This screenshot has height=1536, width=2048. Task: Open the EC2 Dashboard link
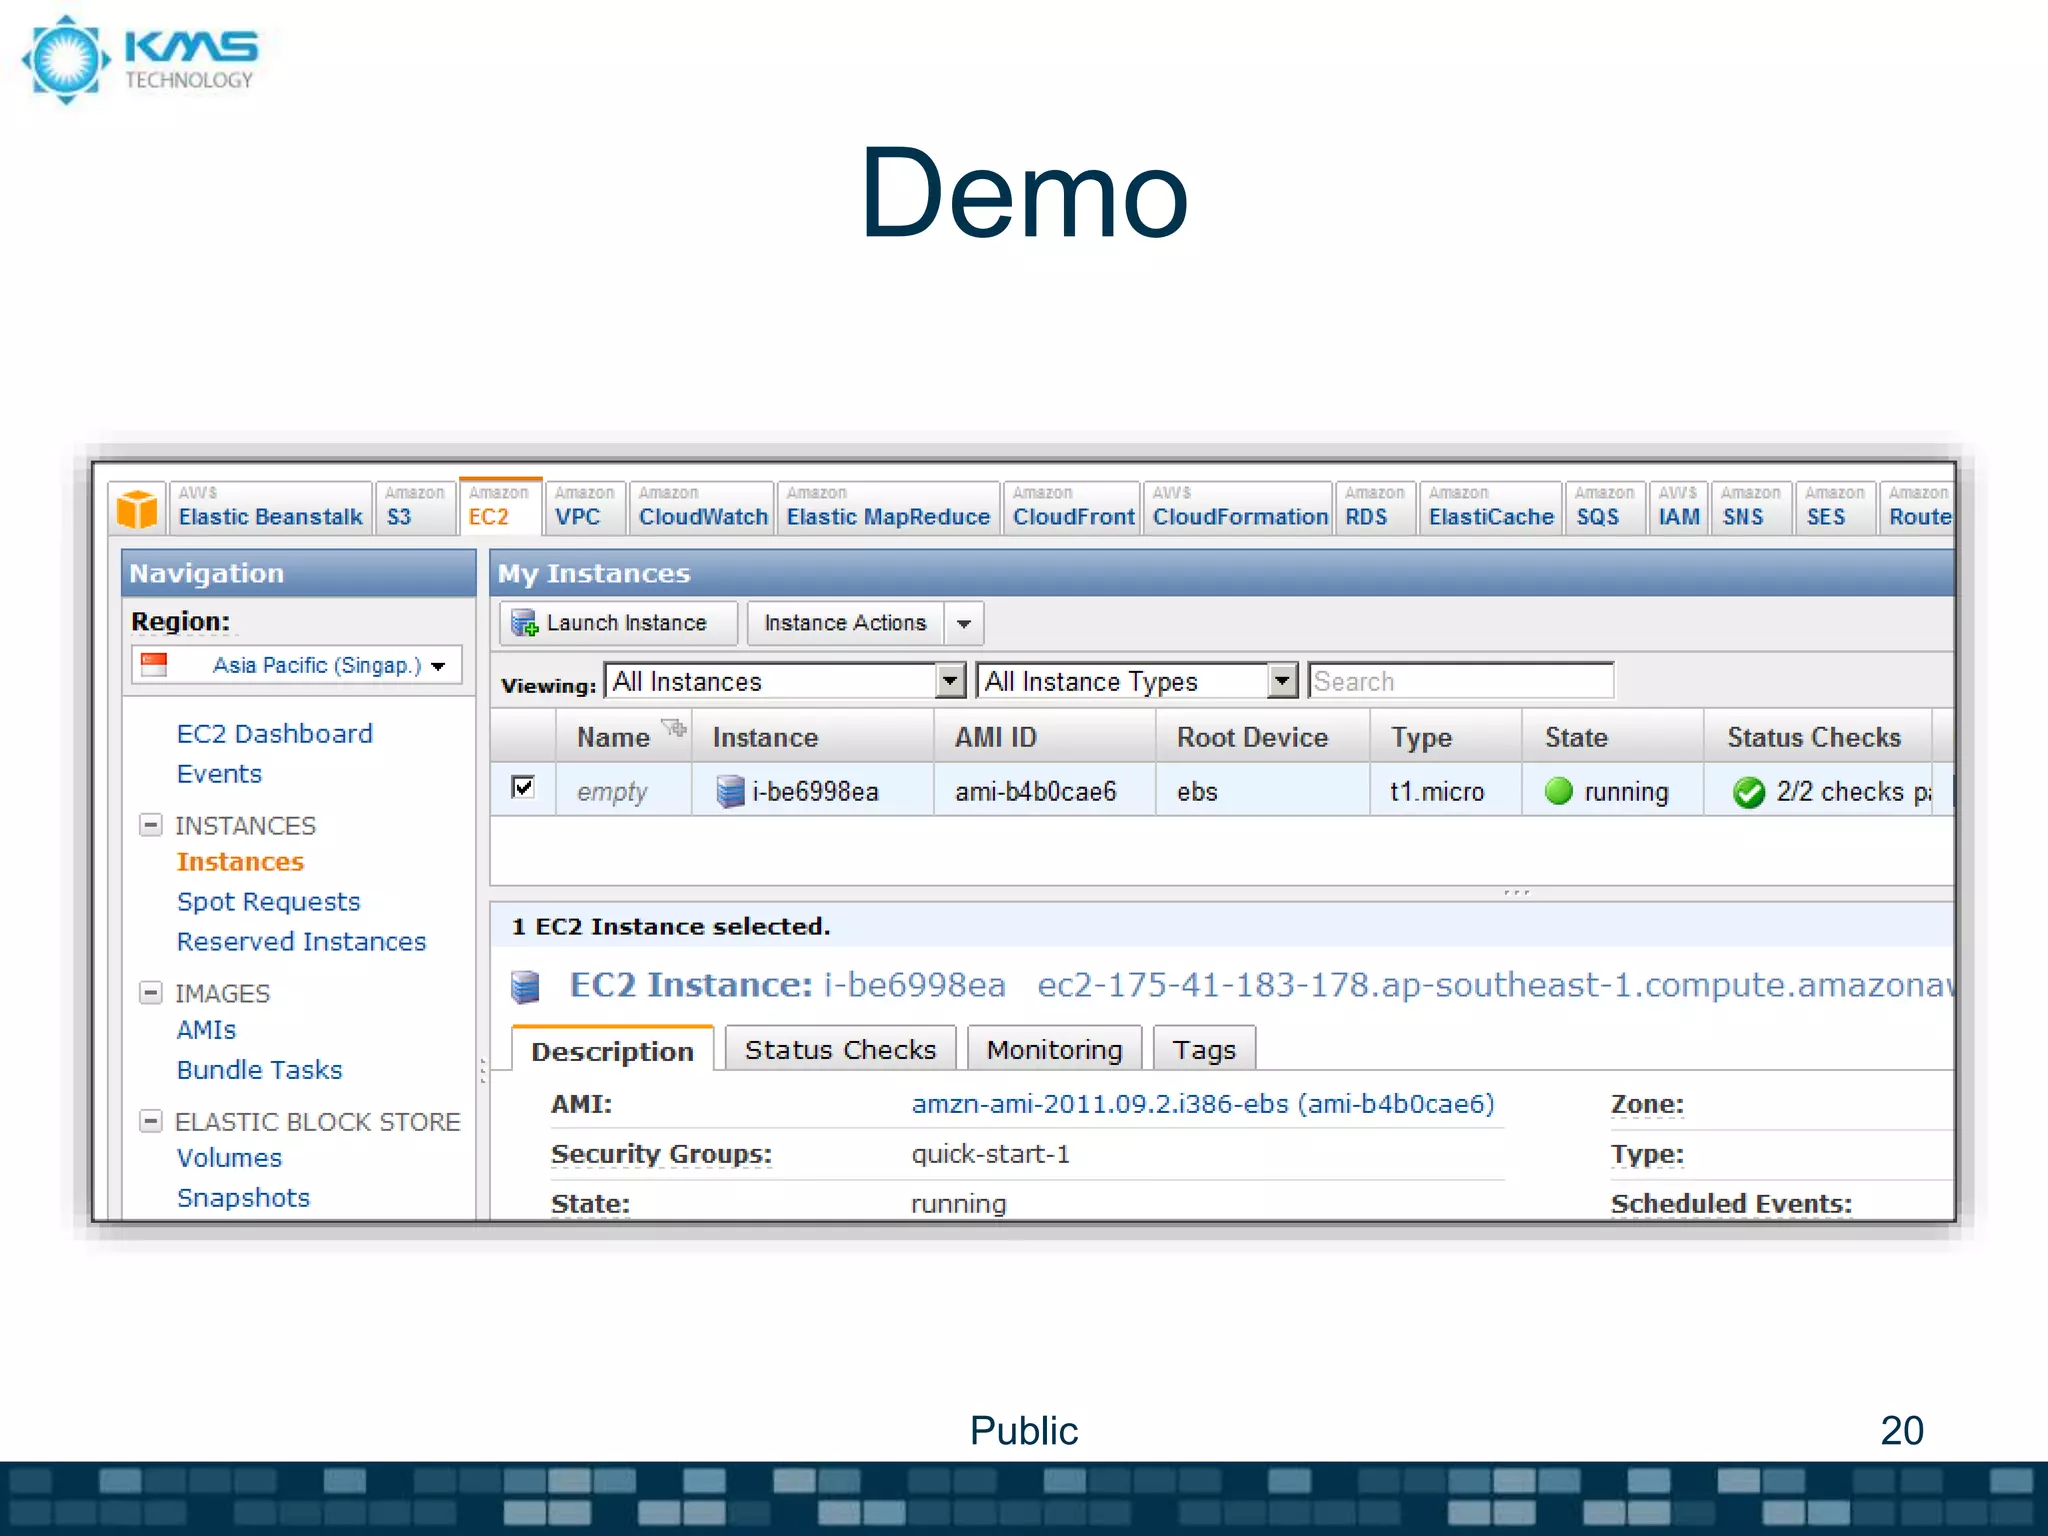click(275, 734)
